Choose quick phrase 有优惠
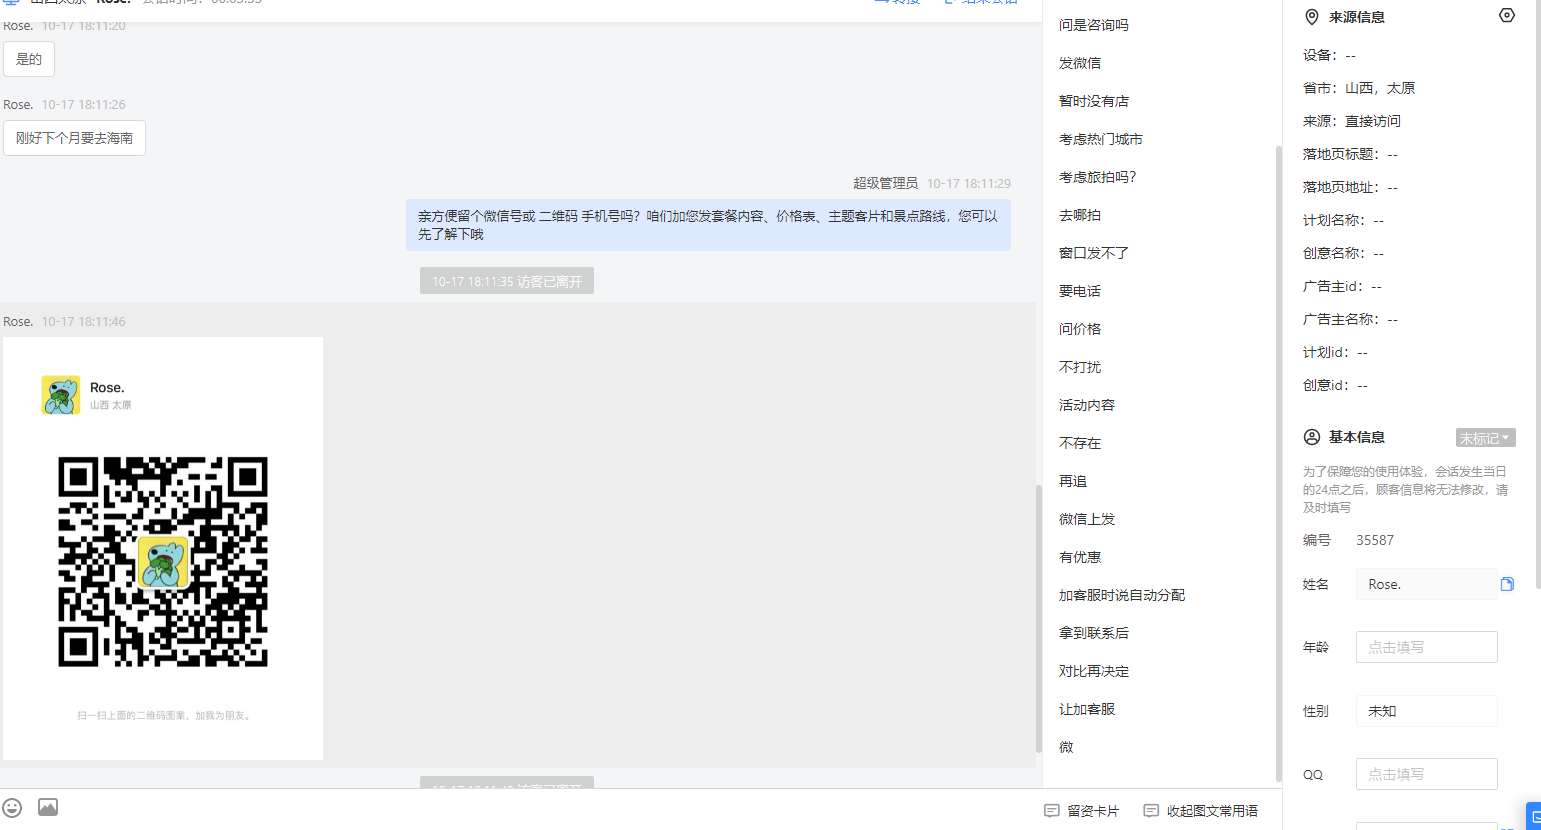 pos(1080,557)
